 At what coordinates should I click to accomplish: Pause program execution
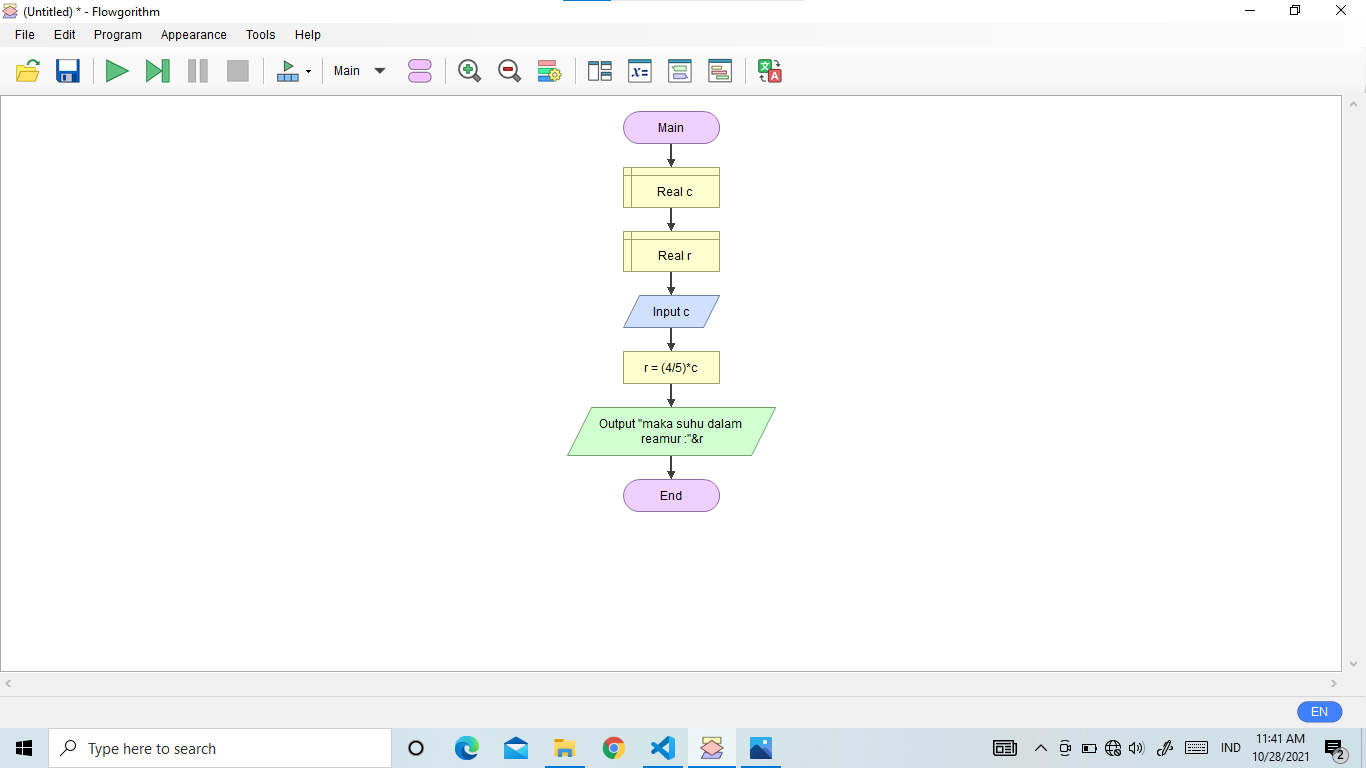coord(197,70)
